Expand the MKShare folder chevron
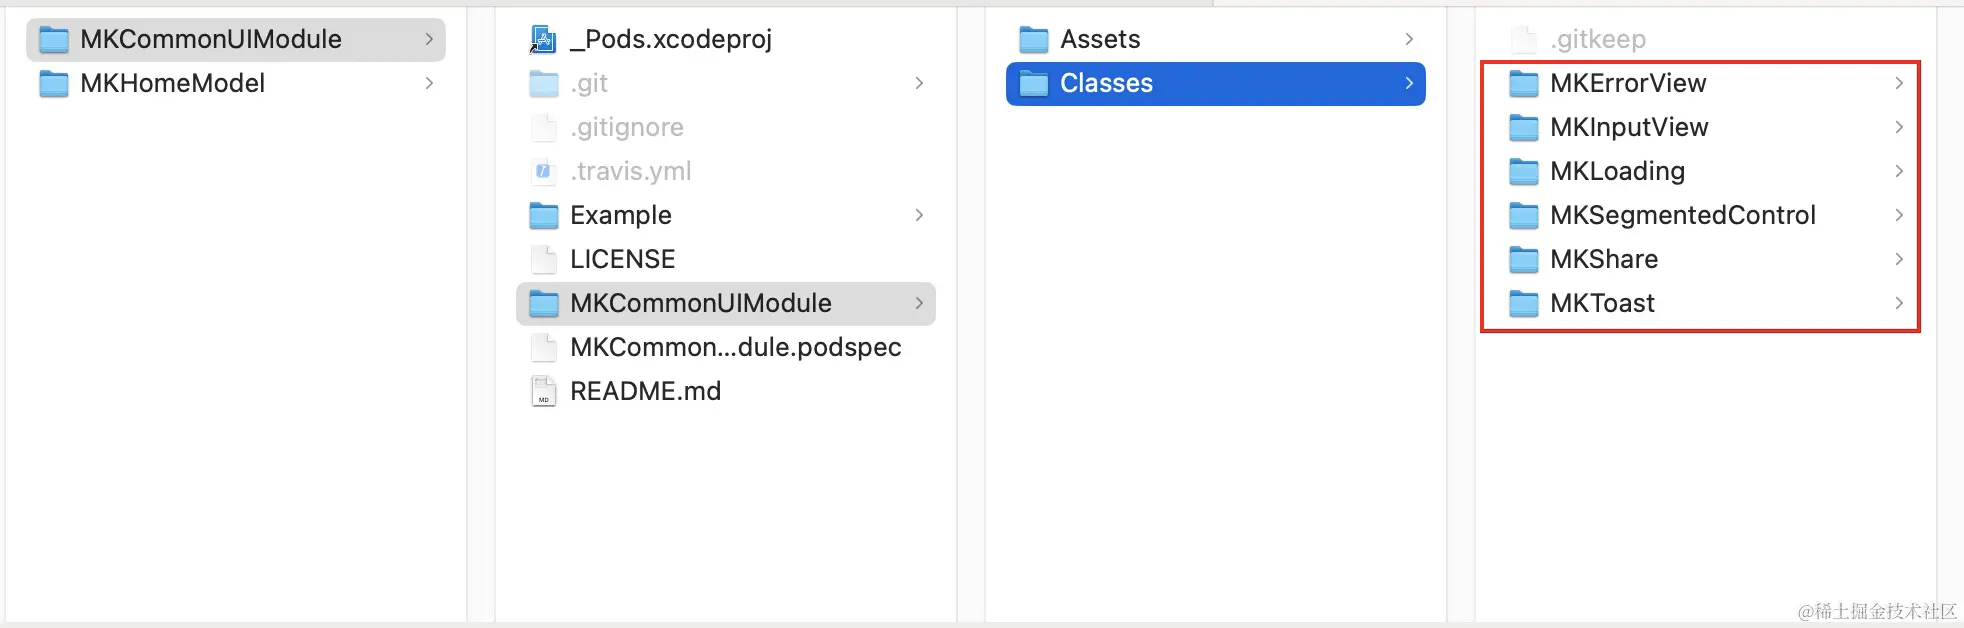 [1898, 259]
